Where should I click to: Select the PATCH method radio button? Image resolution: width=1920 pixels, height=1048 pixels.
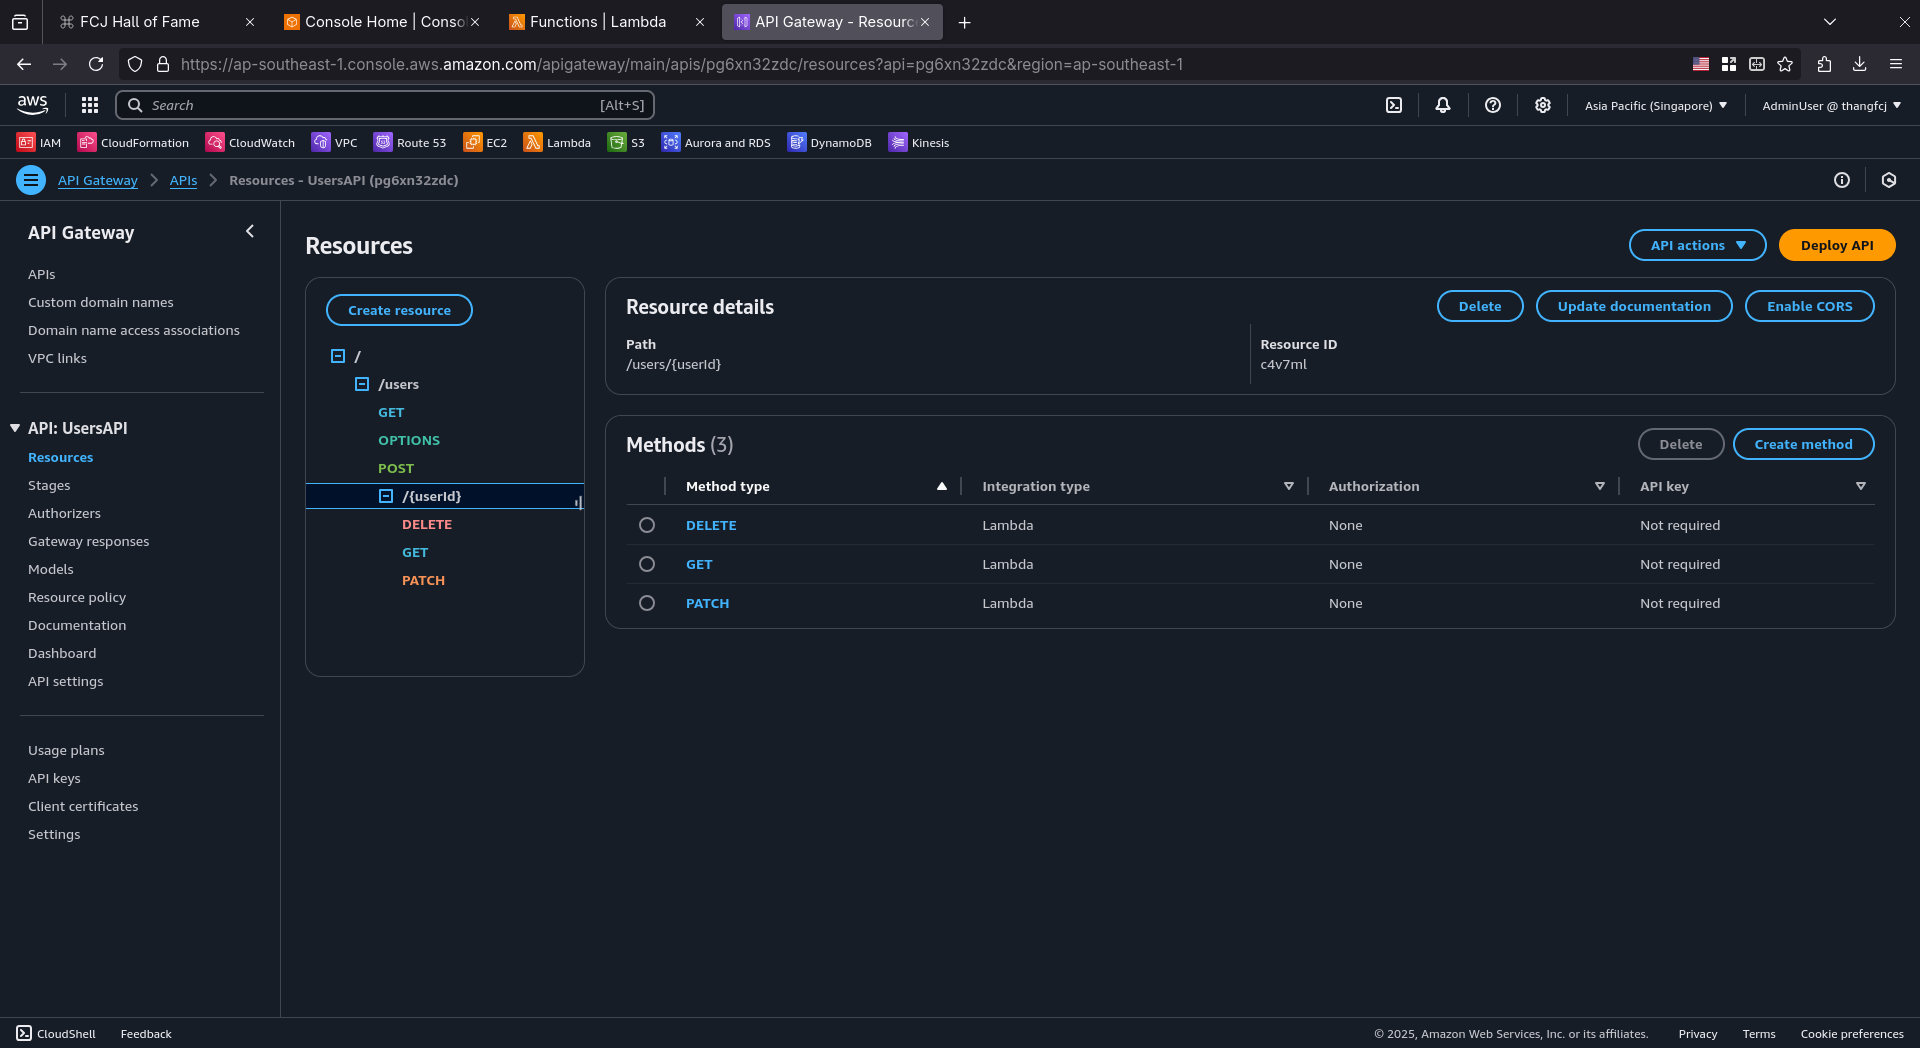(x=647, y=603)
